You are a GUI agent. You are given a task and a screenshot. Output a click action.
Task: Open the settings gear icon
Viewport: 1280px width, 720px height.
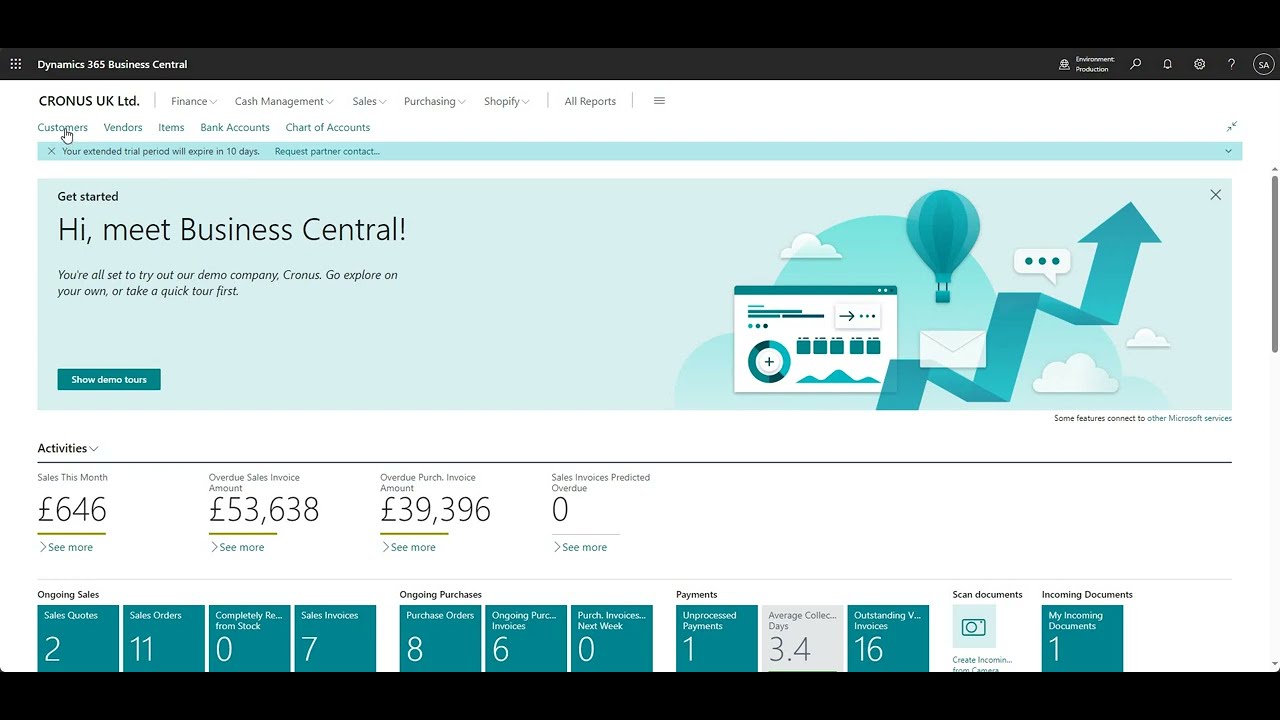pyautogui.click(x=1199, y=64)
